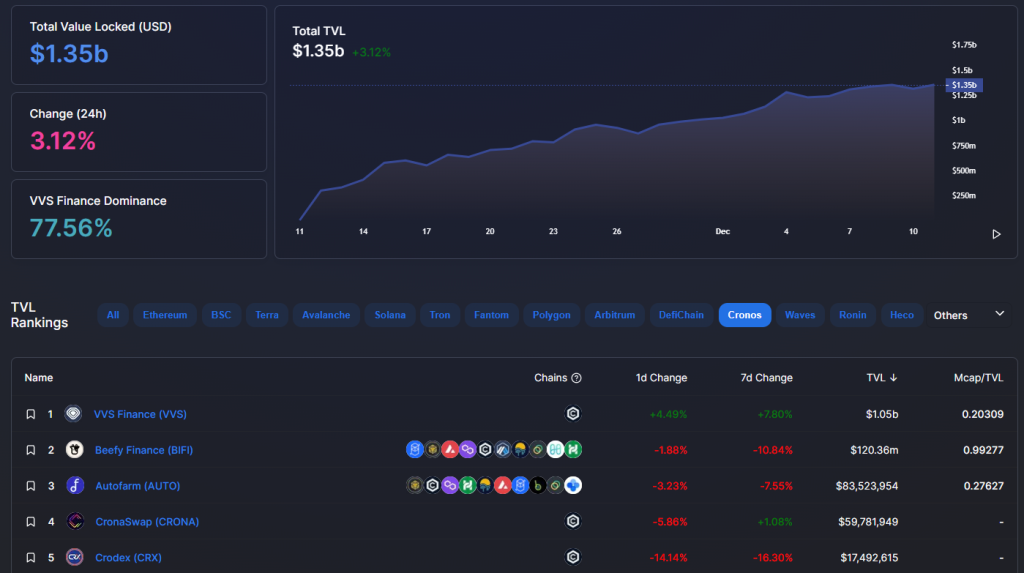Sort table by 1d Change column
The height and width of the screenshot is (573, 1024).
tap(661, 378)
